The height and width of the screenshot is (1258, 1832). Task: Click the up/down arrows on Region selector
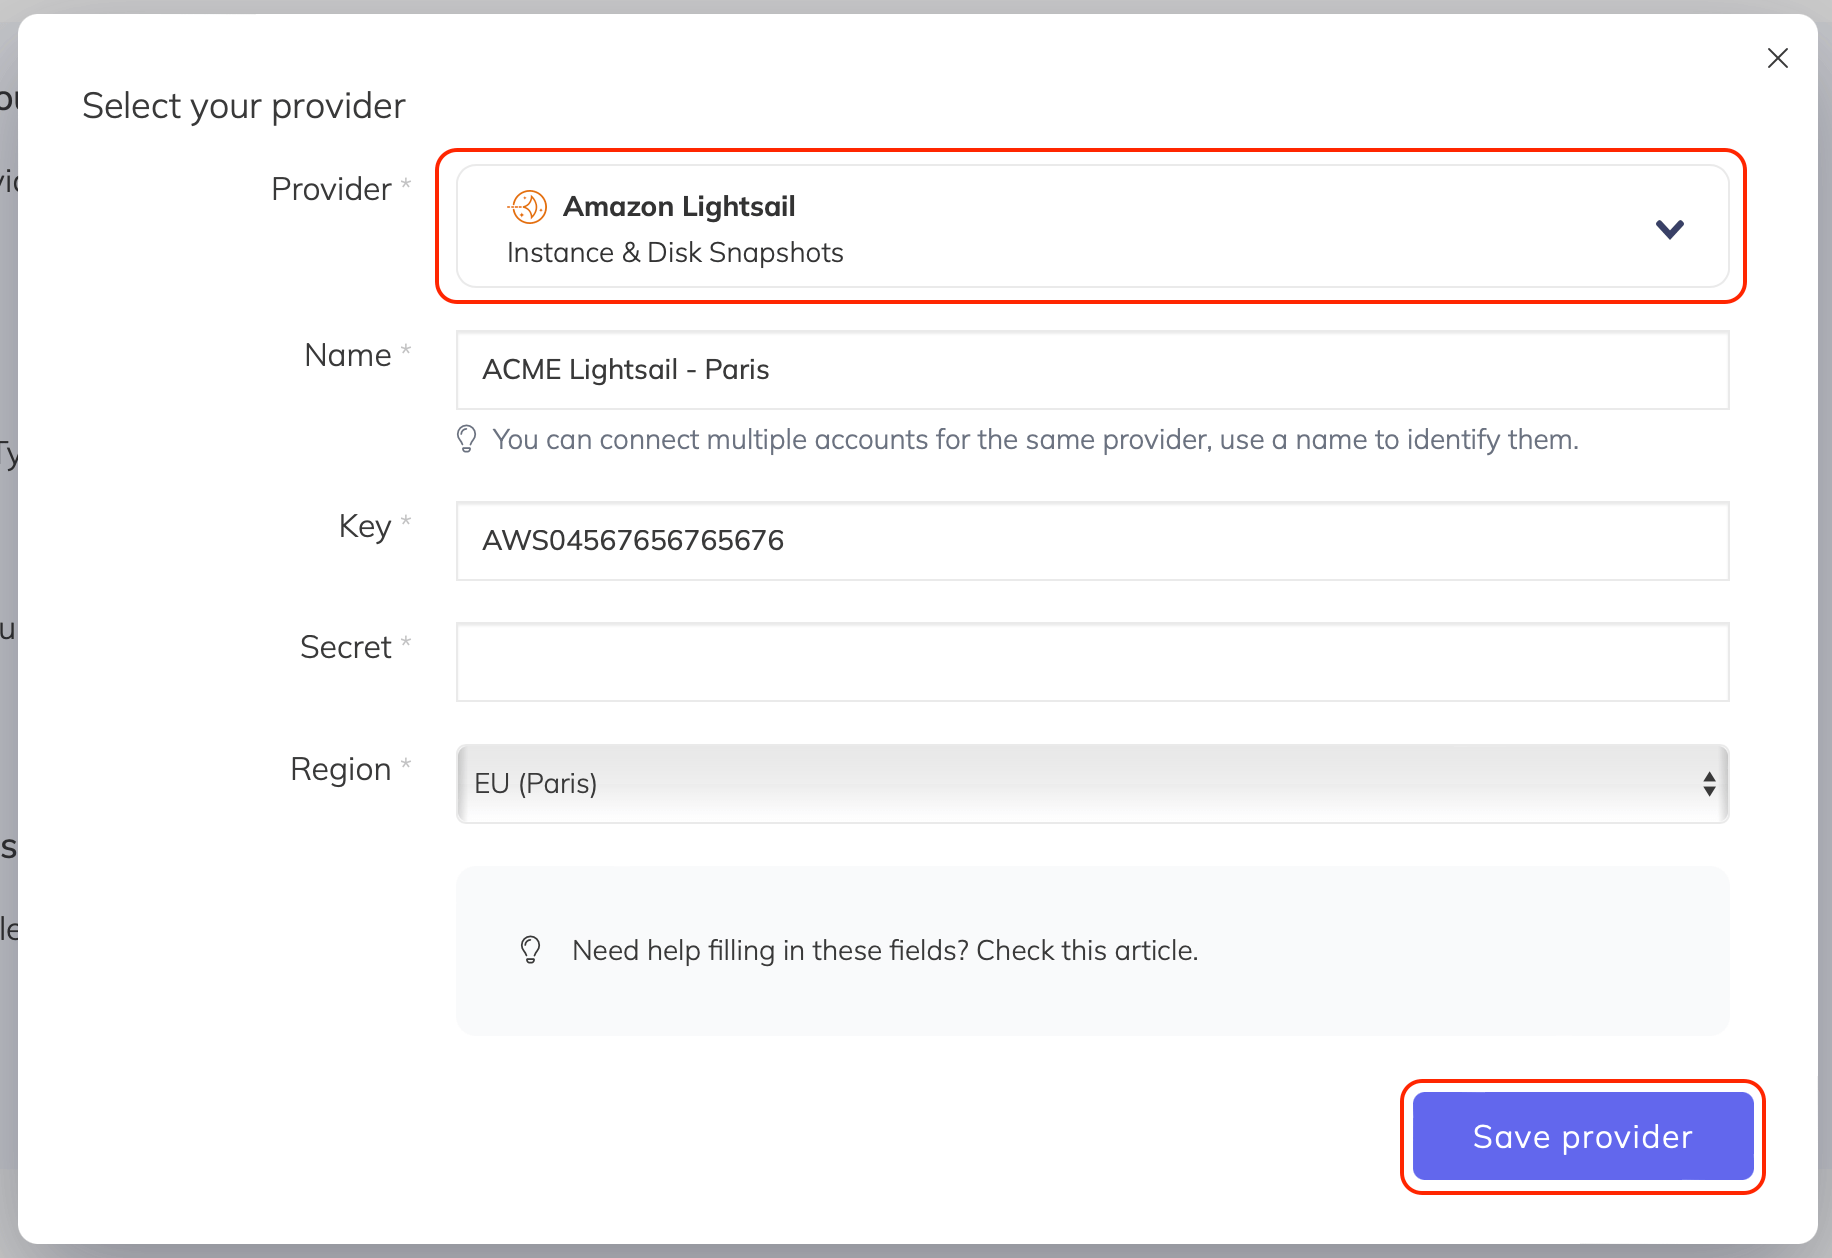(x=1709, y=784)
